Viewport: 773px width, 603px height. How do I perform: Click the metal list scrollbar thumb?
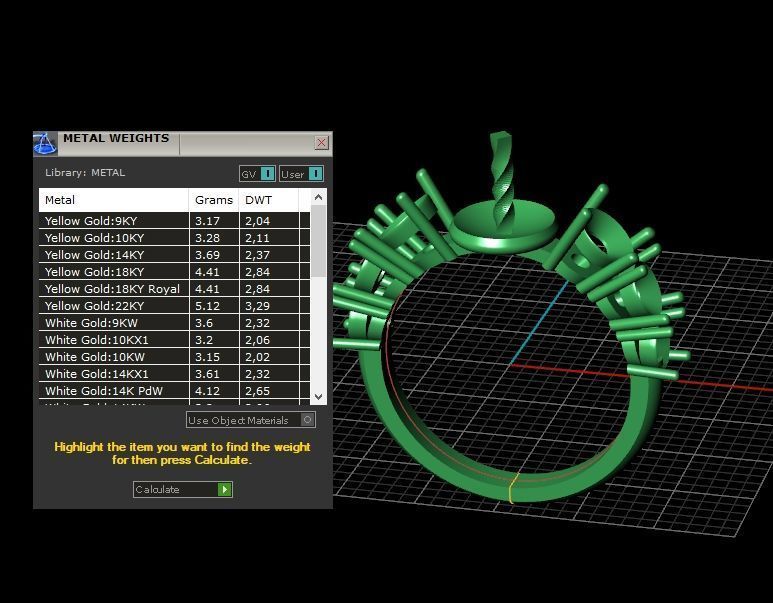pos(318,241)
